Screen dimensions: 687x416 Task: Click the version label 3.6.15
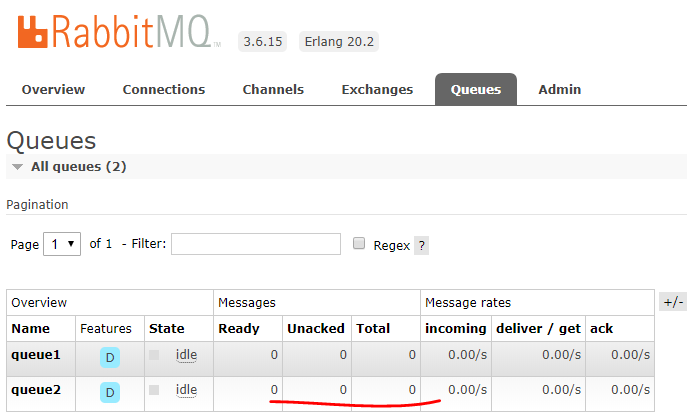pyautogui.click(x=262, y=42)
